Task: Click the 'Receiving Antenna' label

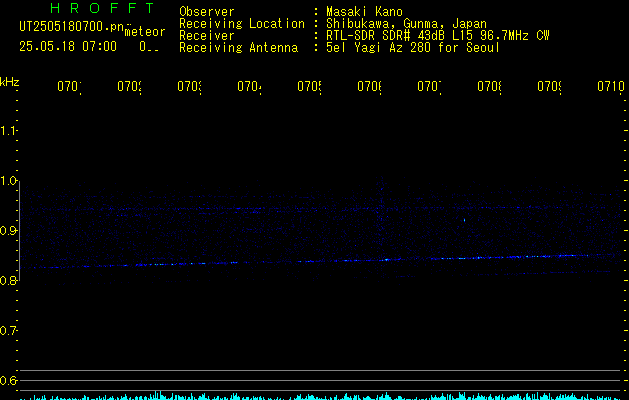Action: pos(239,48)
